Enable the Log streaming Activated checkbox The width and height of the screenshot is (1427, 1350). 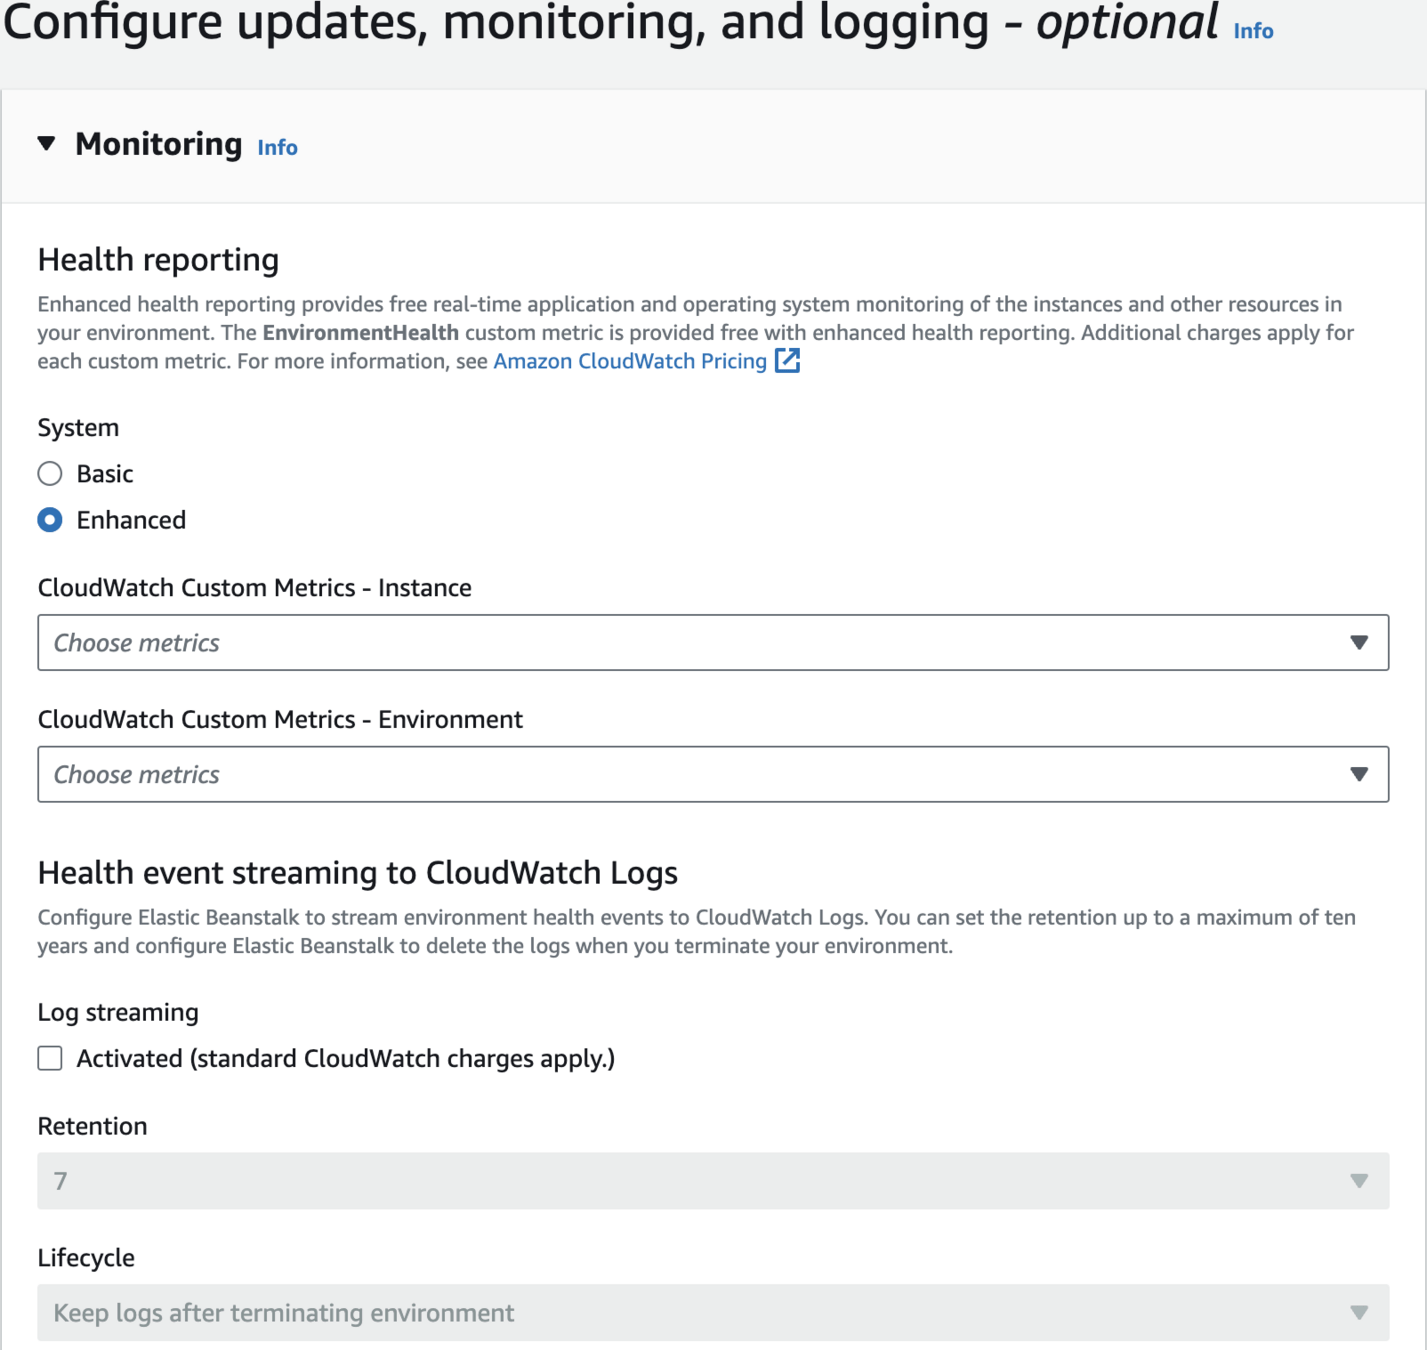50,1058
